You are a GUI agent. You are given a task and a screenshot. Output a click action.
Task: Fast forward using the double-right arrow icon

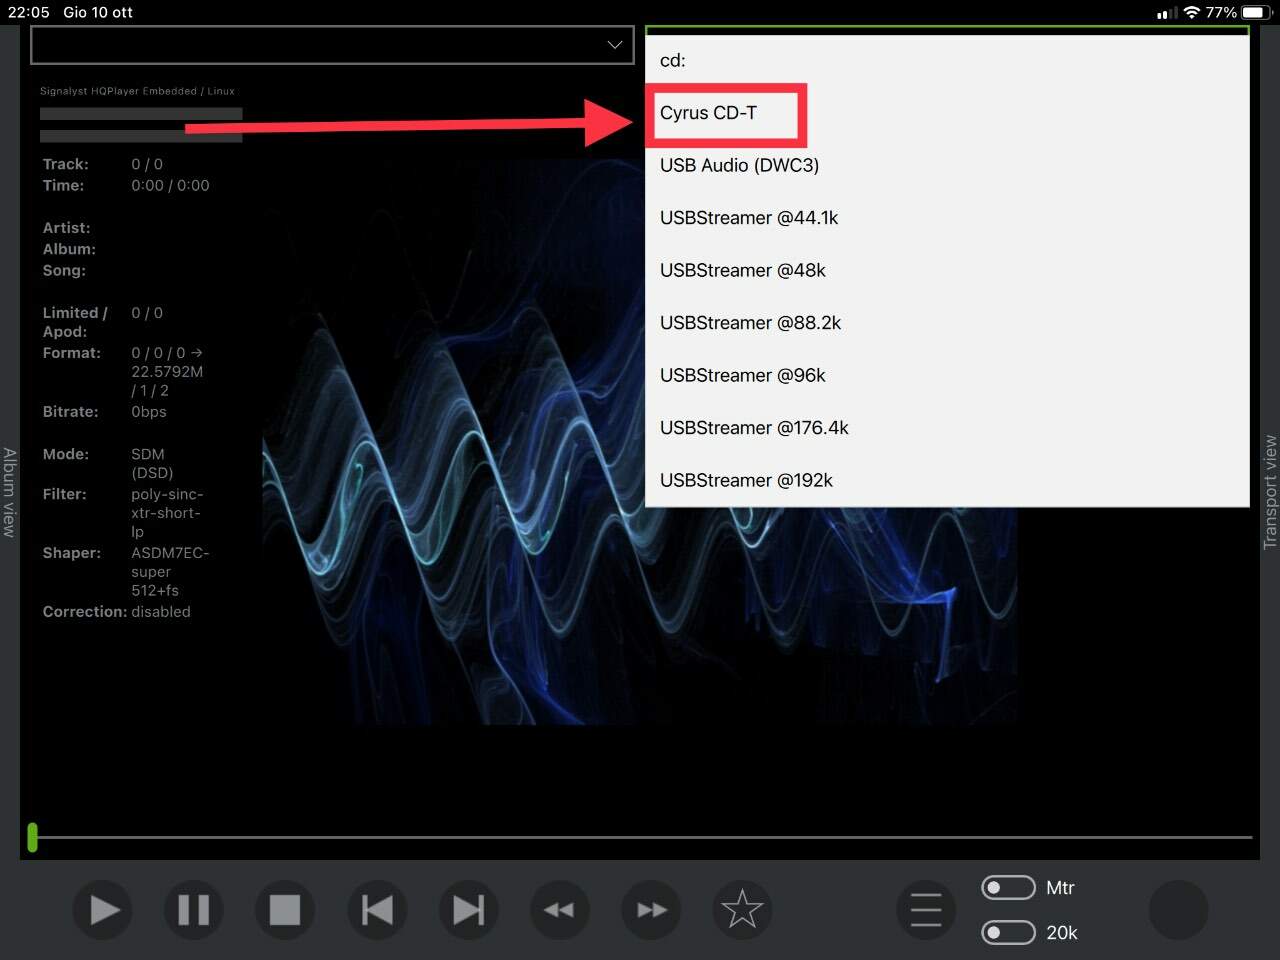(651, 910)
